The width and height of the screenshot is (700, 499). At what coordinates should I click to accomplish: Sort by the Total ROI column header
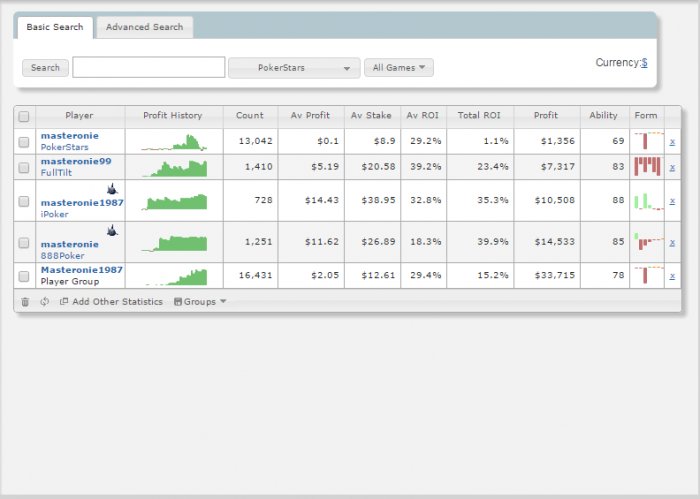coord(480,116)
